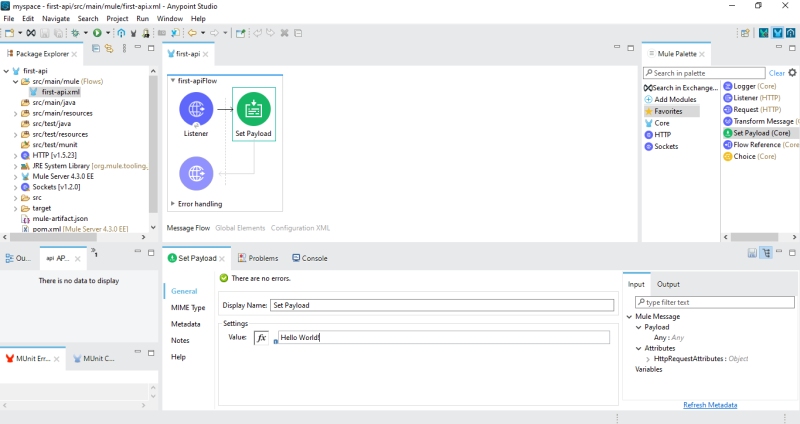Viewport: 800px width, 424px height.
Task: Open the Run menu
Action: pos(142,18)
